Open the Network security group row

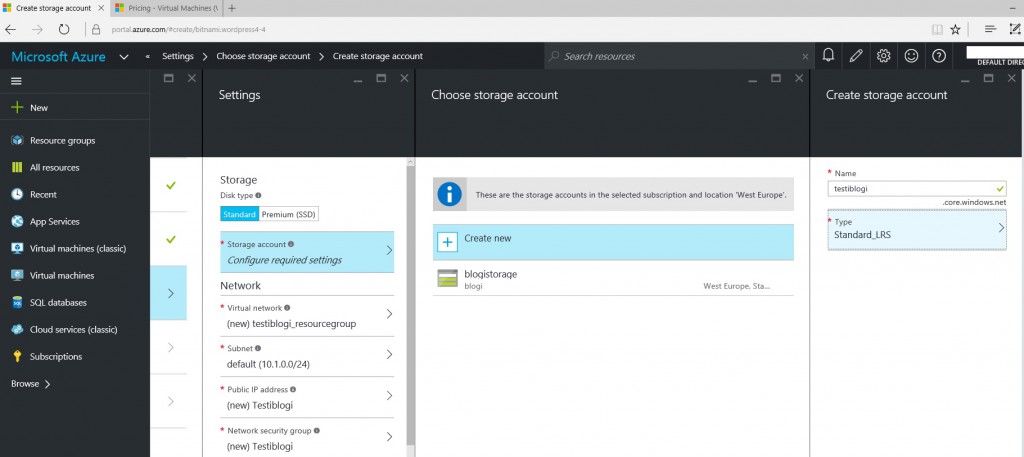307,438
